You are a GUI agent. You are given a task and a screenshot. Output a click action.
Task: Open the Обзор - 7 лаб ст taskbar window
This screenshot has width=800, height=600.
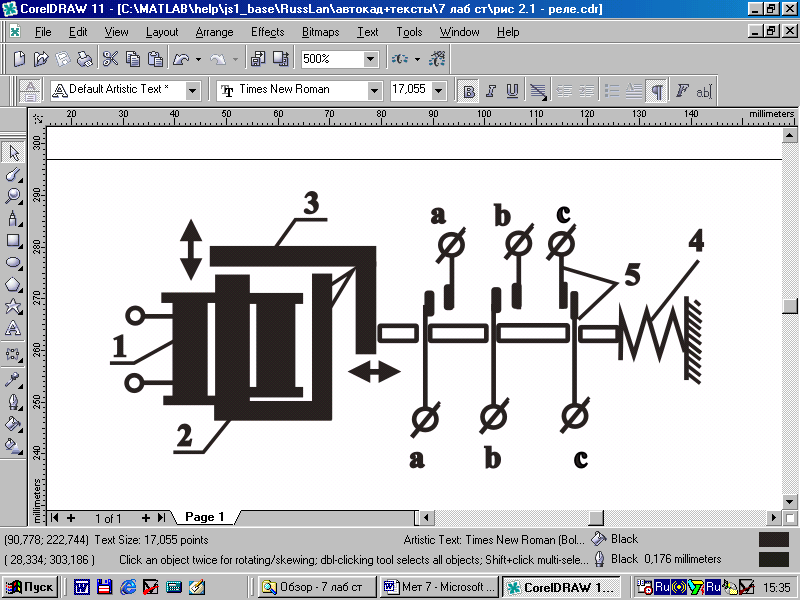[x=317, y=587]
